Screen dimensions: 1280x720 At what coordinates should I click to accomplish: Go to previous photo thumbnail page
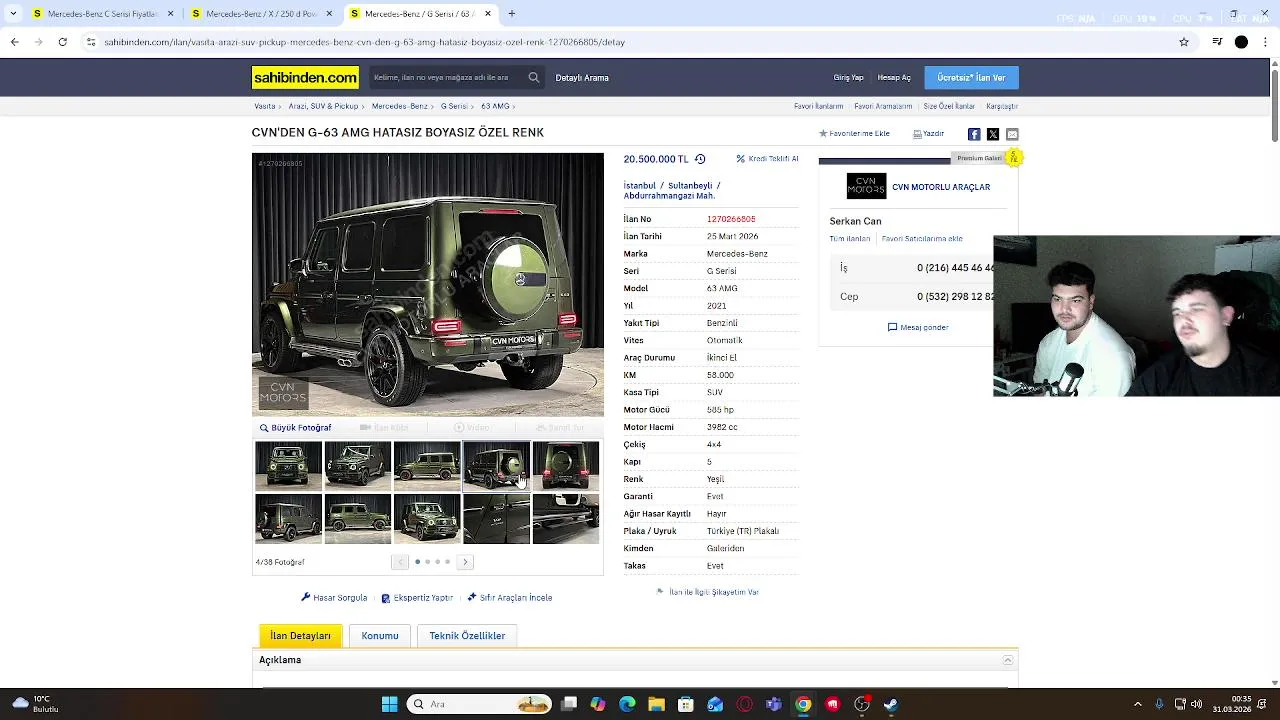pyautogui.click(x=400, y=562)
